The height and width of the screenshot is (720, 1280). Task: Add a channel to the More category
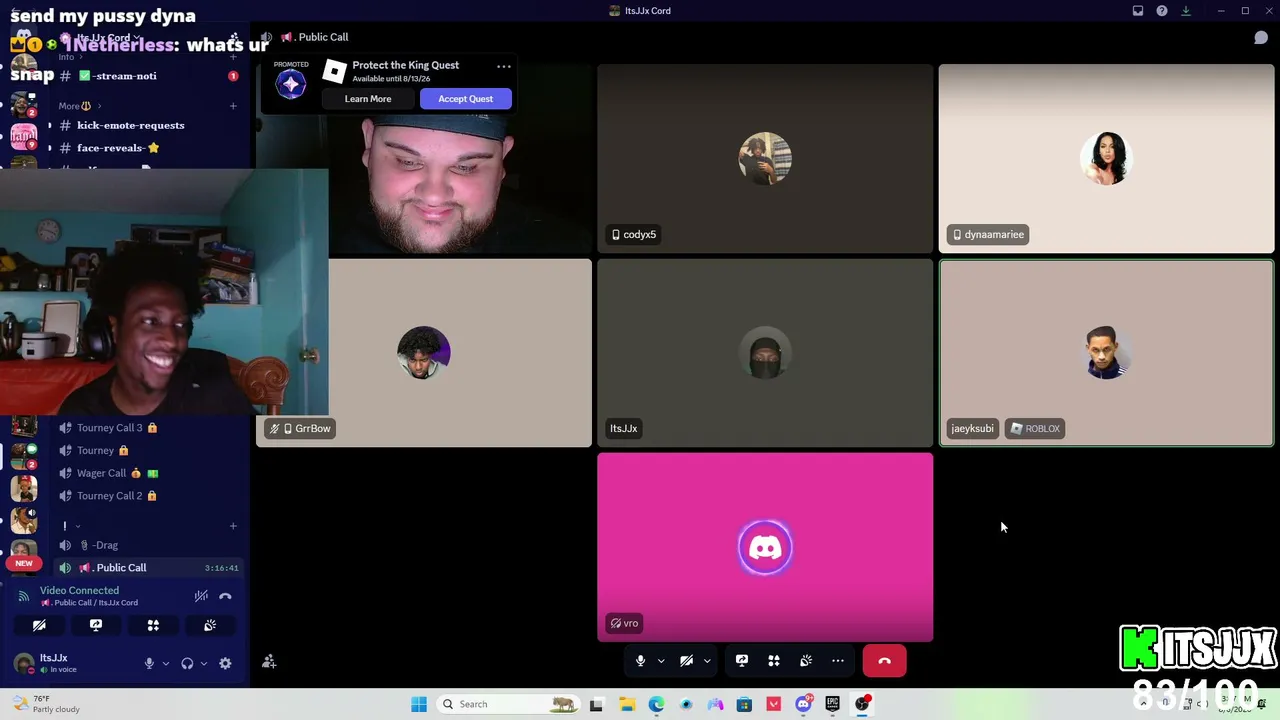pyautogui.click(x=233, y=106)
